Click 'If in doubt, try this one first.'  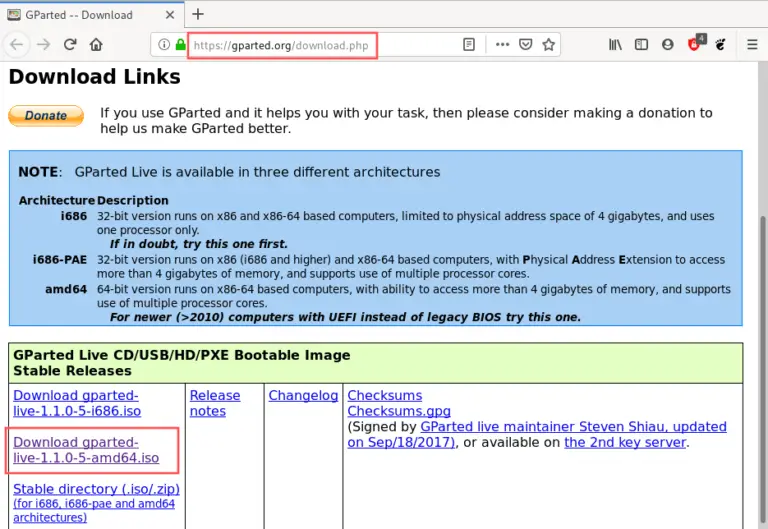coord(199,244)
